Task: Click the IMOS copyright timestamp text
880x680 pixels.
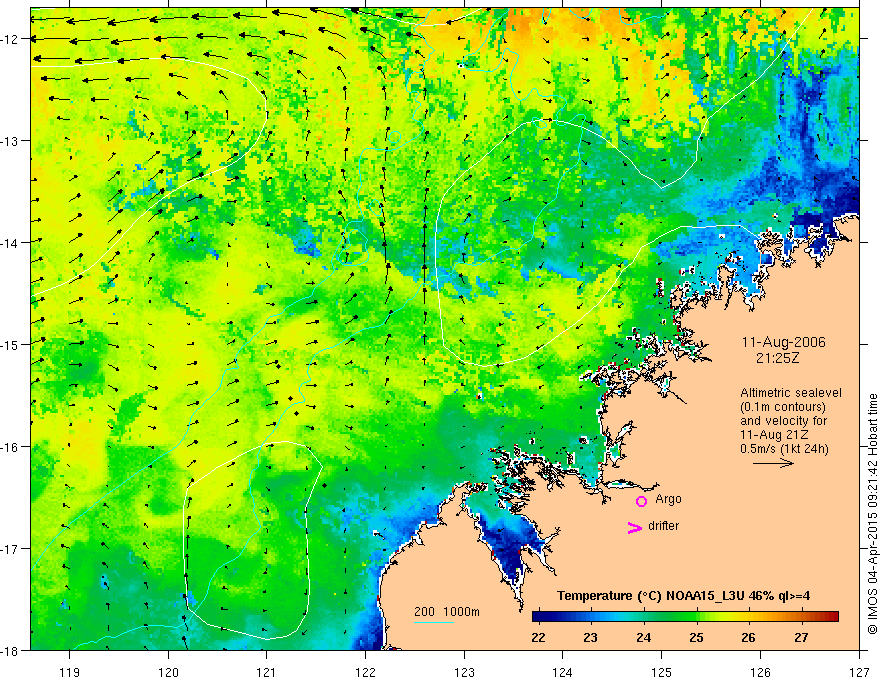Action: [872, 514]
